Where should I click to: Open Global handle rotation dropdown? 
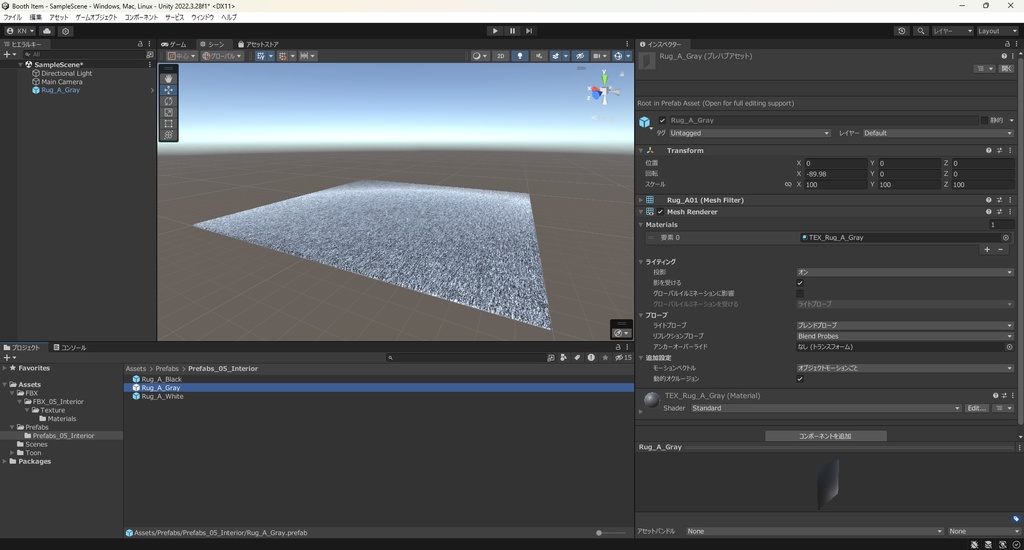click(x=221, y=56)
